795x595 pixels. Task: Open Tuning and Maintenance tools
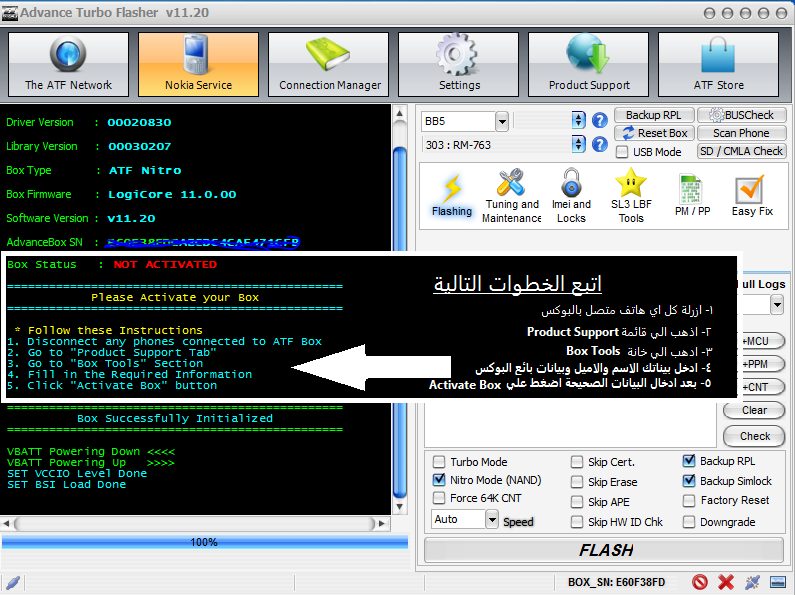pos(512,196)
